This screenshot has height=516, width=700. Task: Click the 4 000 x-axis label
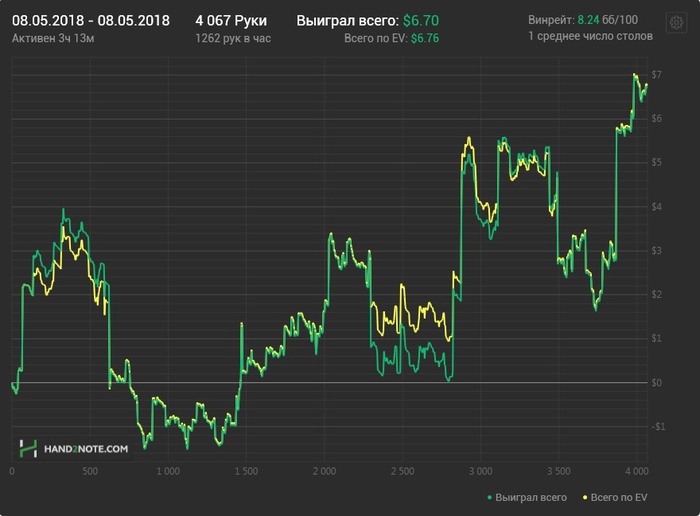[x=637, y=471]
